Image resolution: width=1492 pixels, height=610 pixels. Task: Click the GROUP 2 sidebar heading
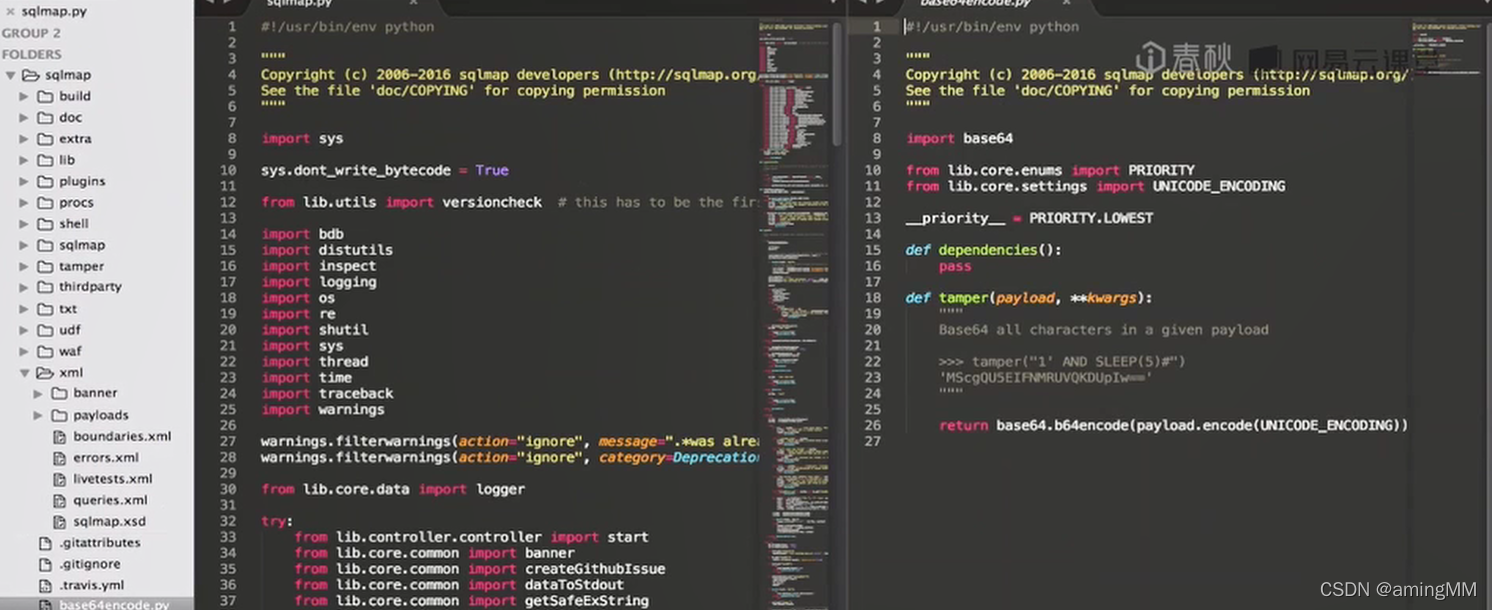(x=31, y=33)
